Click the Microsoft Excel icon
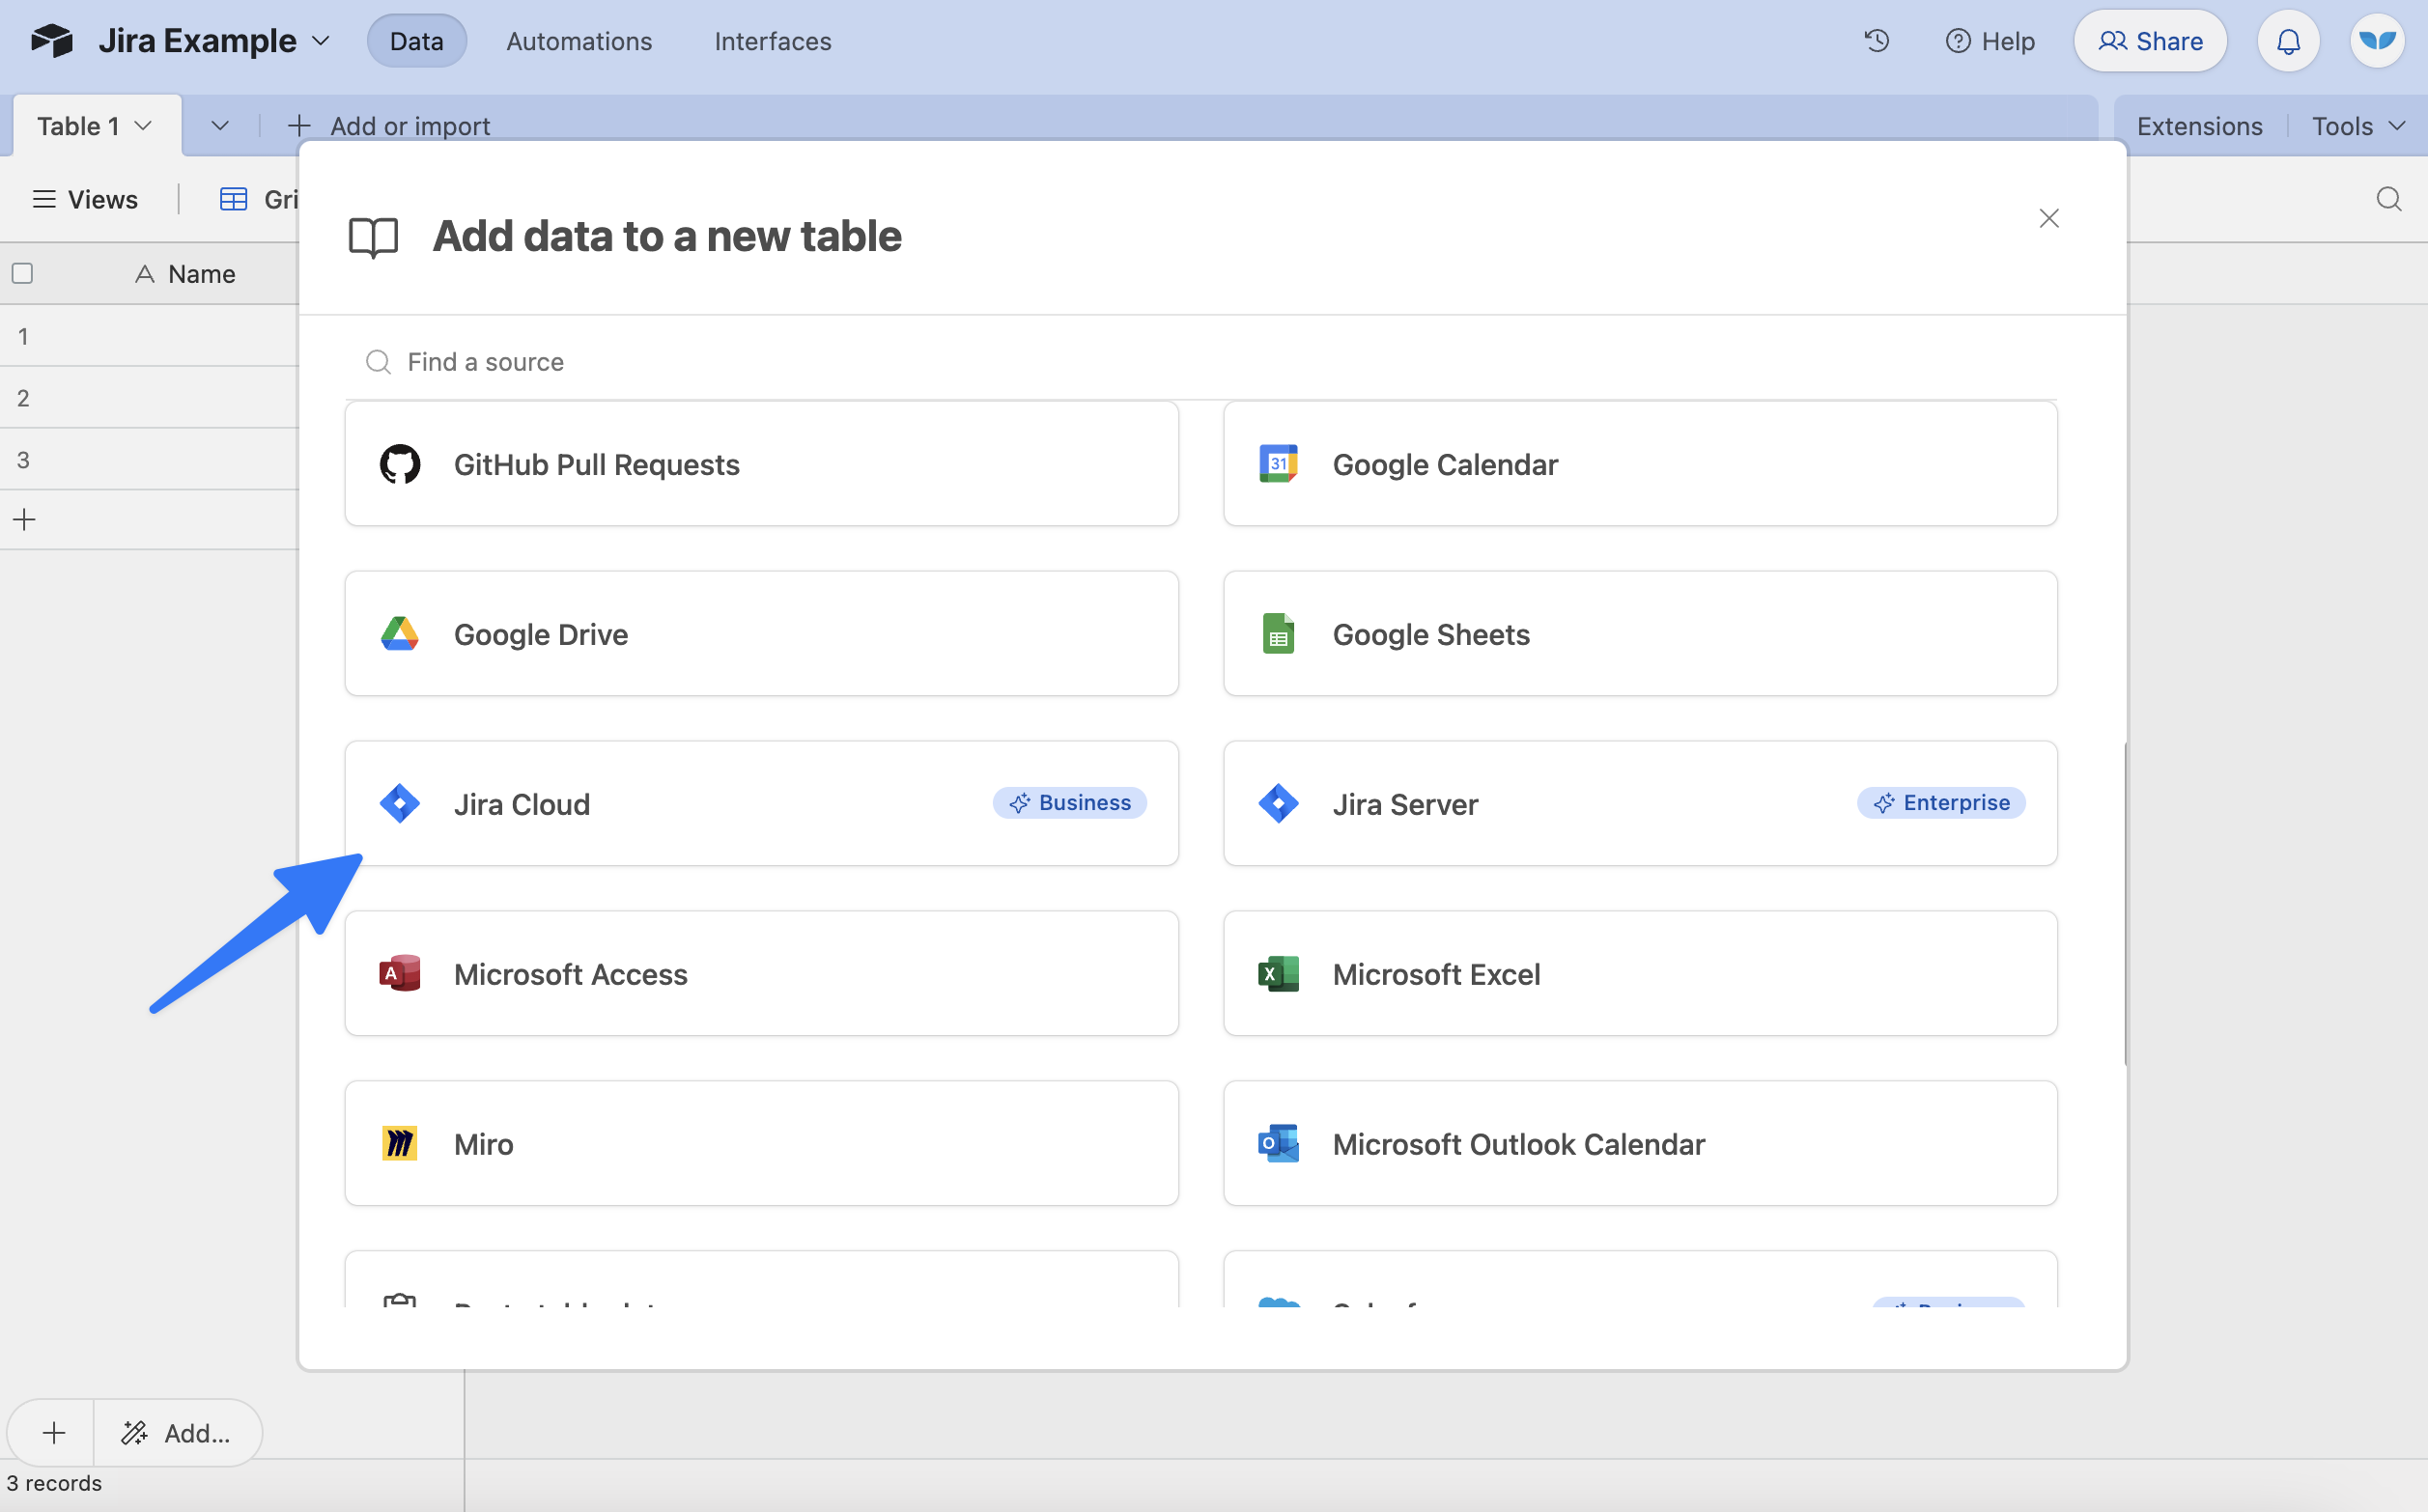The image size is (2428, 1512). pos(1278,974)
